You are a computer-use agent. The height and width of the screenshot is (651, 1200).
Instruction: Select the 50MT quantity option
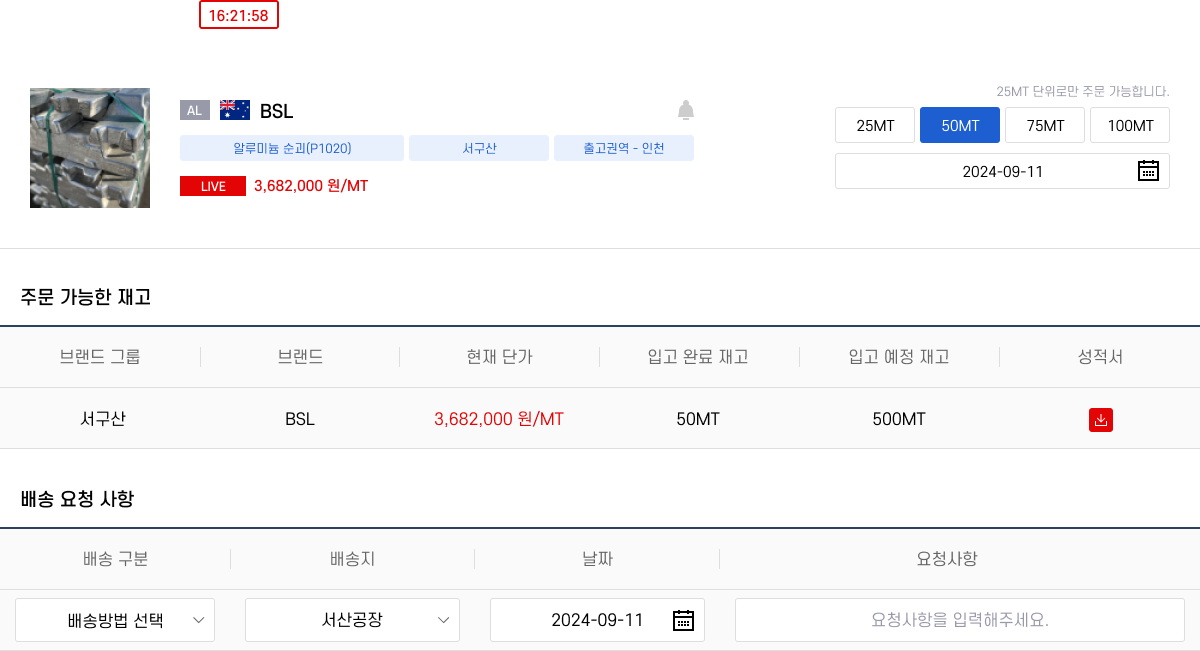tap(960, 126)
